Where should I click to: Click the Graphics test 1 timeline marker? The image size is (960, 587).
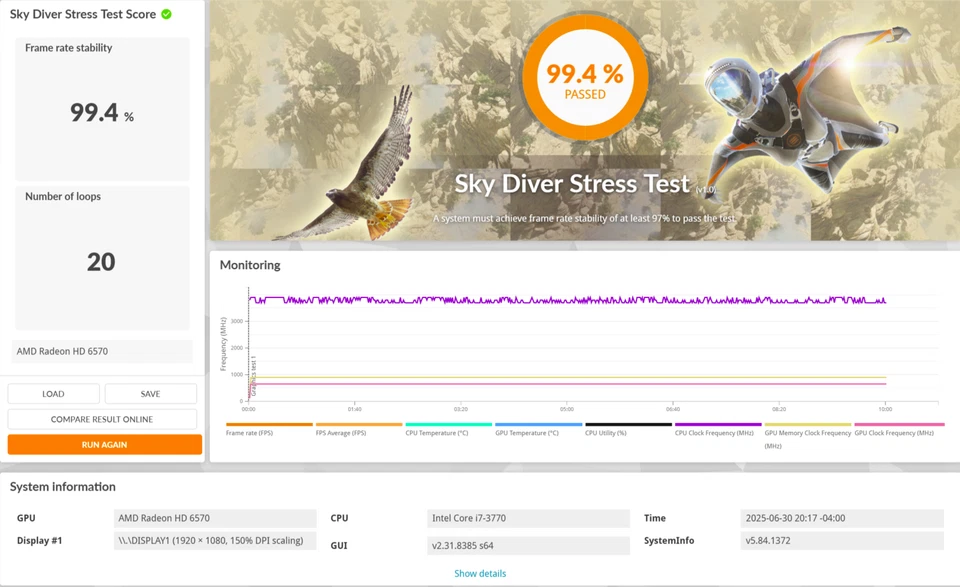(254, 375)
